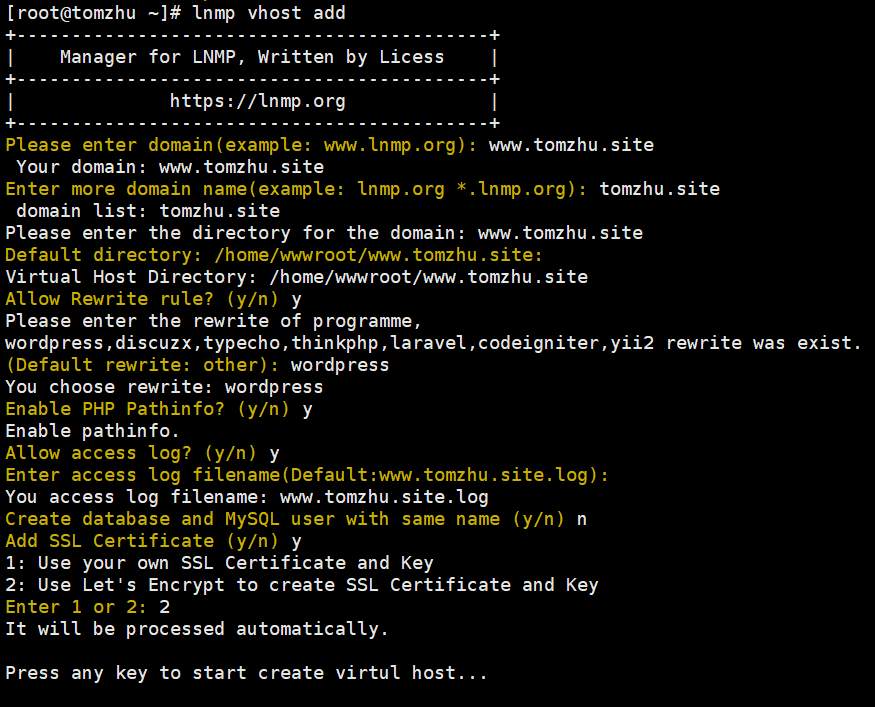Image resolution: width=875 pixels, height=707 pixels.
Task: Click the entered domain www.tomzhu.site
Action: pyautogui.click(x=571, y=145)
